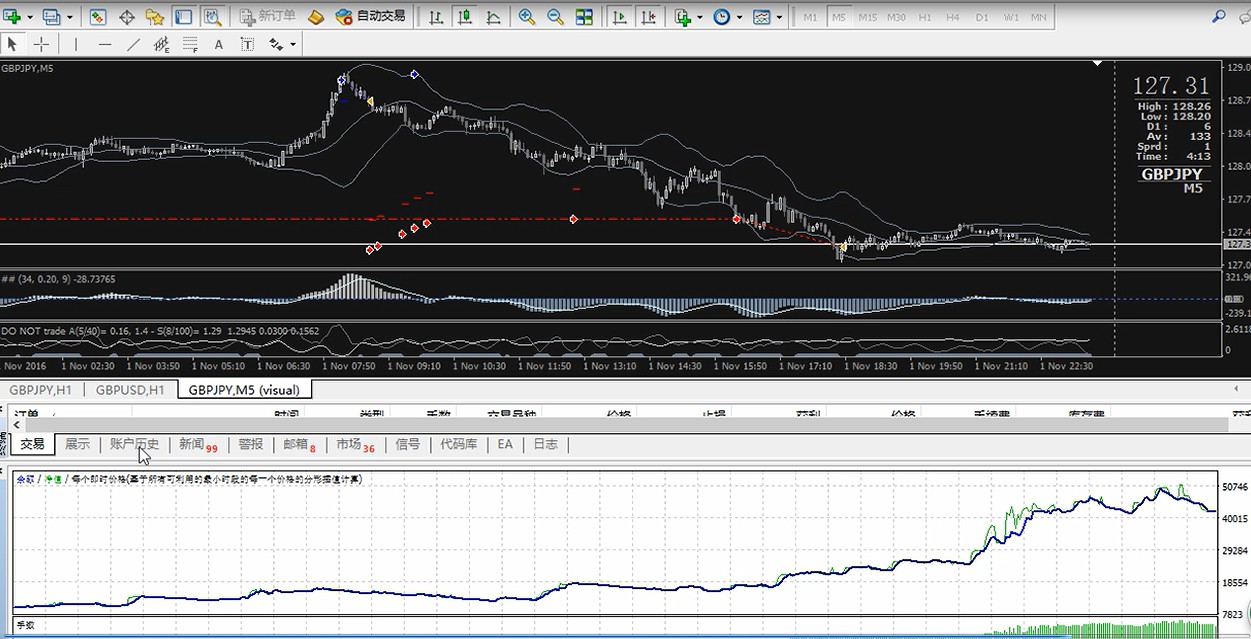
Task: Open the new chart dropdown arrow
Action: pyautogui.click(x=29, y=17)
